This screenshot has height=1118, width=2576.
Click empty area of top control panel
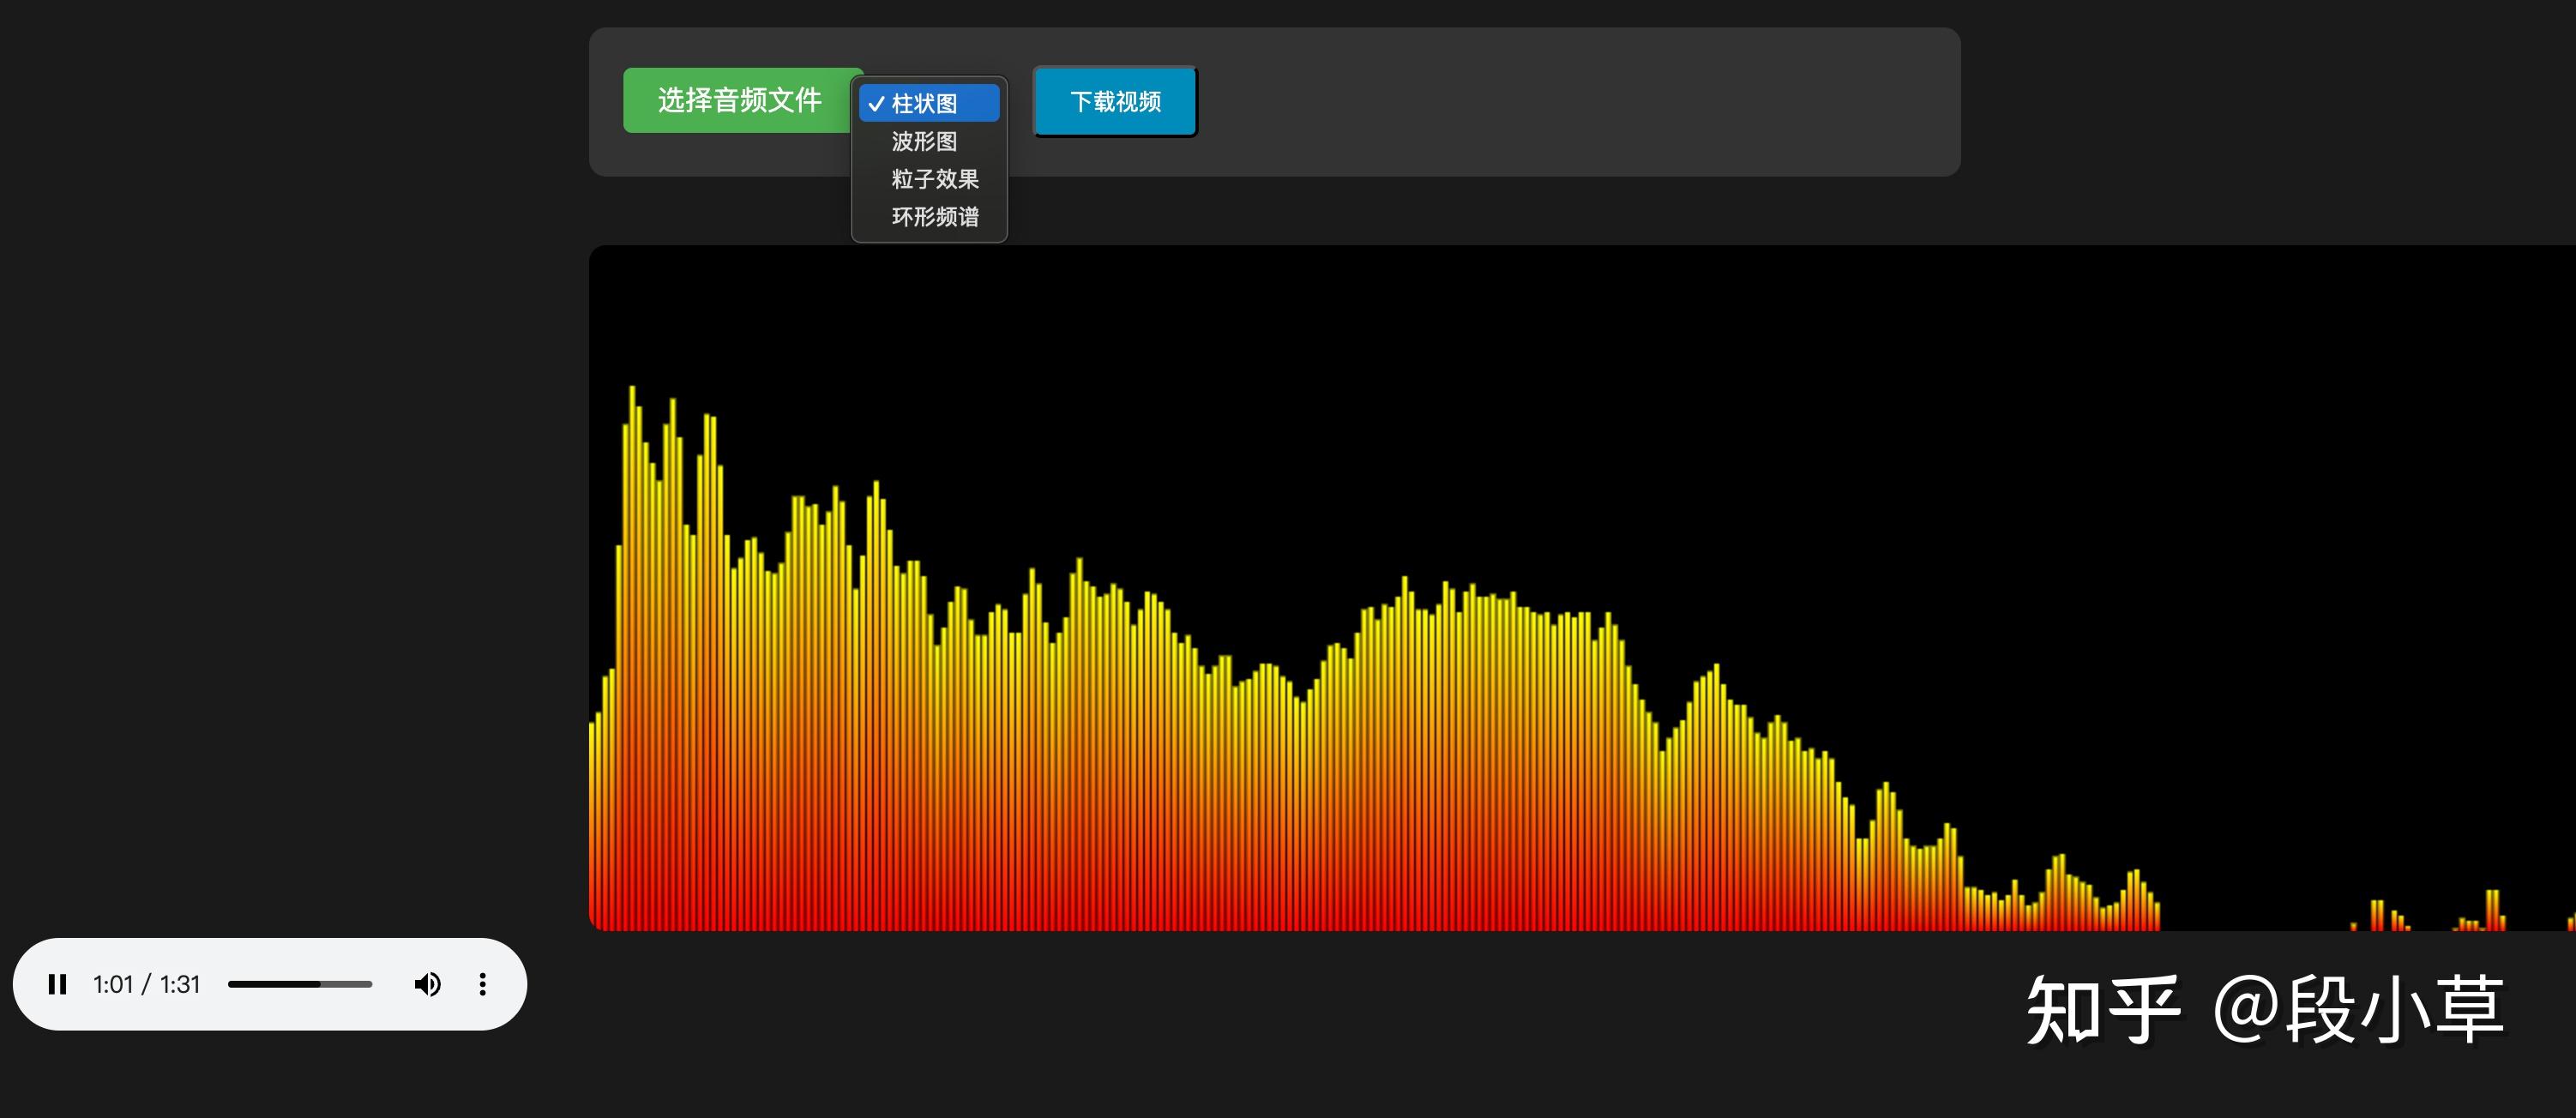1580,102
